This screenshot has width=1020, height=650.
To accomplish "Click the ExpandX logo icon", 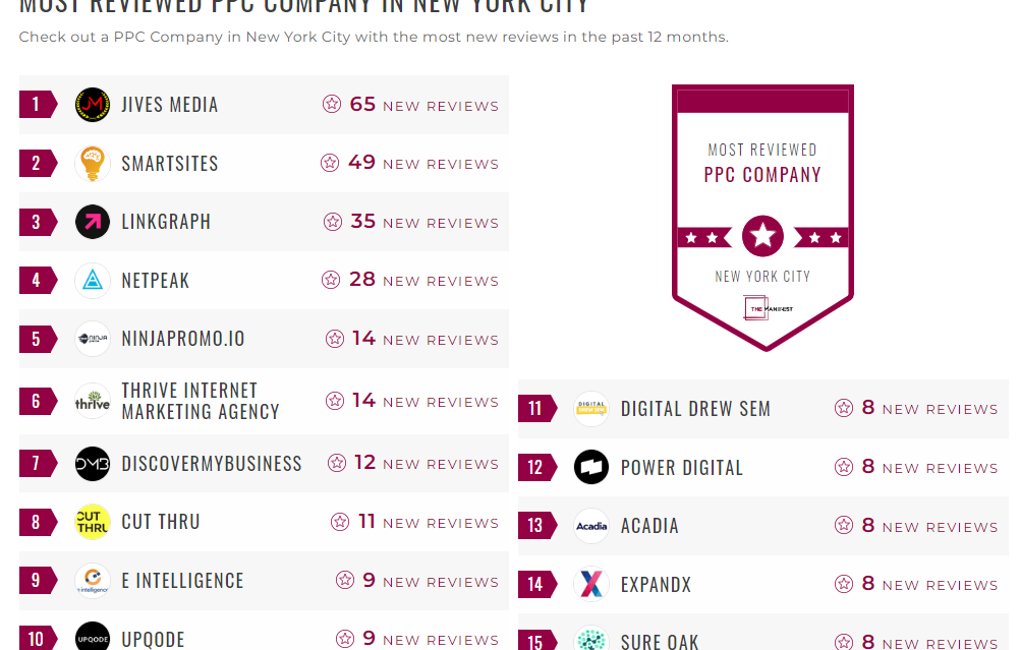I will tap(591, 584).
